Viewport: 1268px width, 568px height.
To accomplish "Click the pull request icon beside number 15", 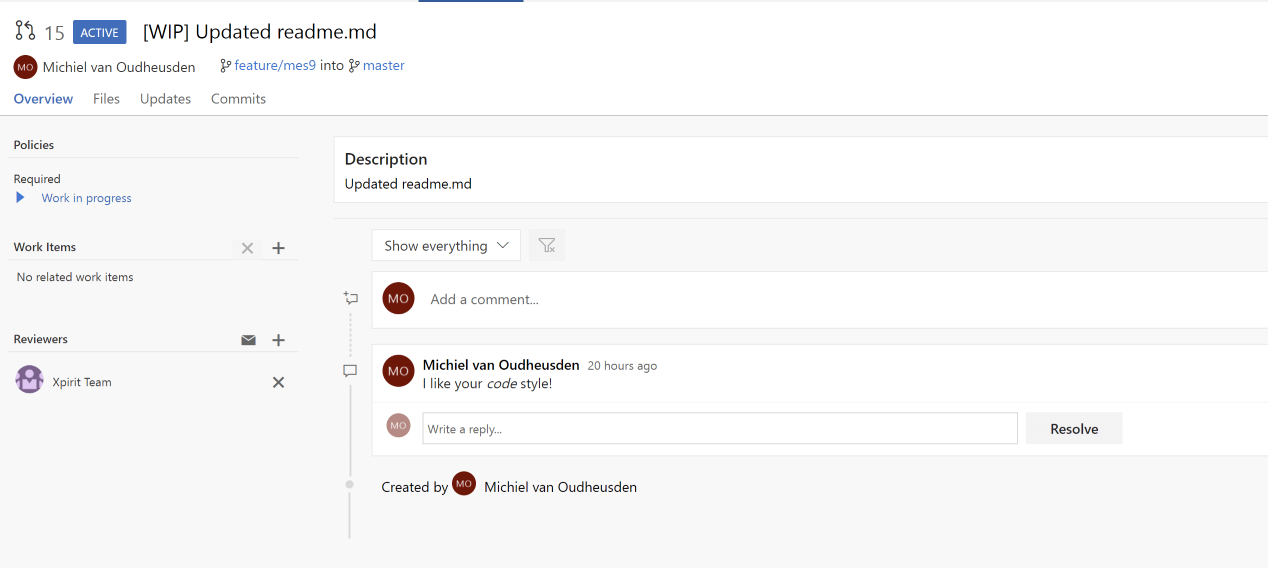I will [25, 31].
